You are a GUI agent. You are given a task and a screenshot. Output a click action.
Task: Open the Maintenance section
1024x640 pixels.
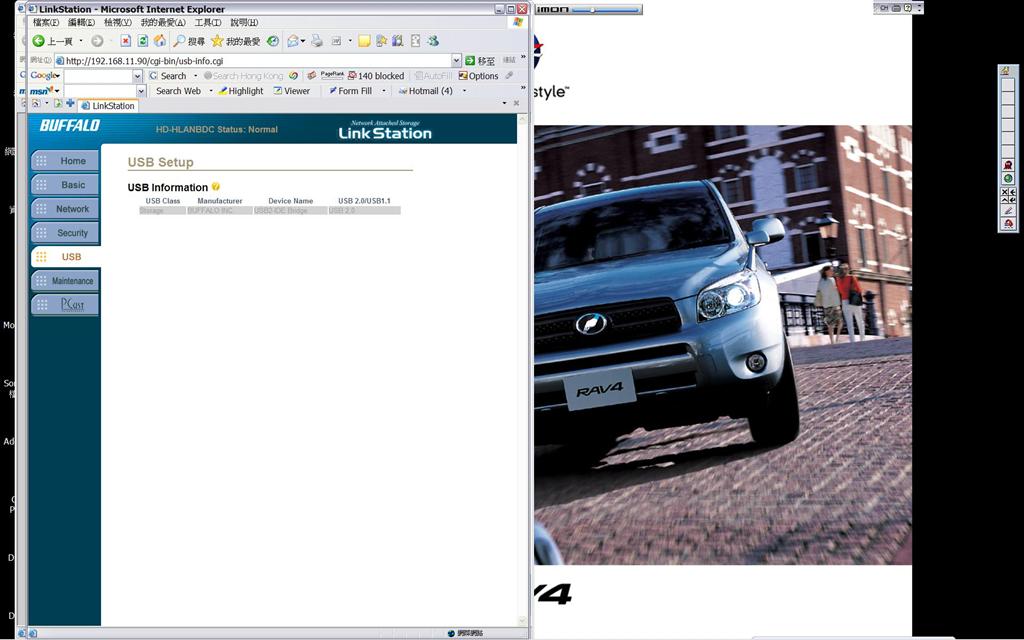click(65, 281)
